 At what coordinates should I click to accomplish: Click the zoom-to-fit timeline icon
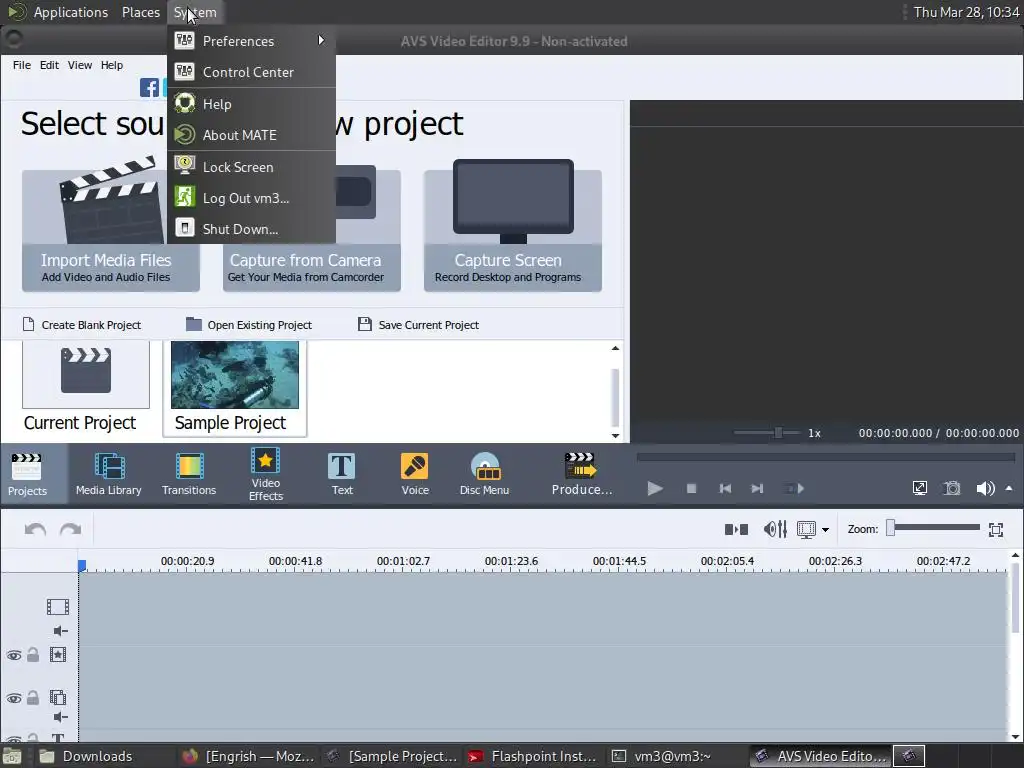[x=996, y=530]
